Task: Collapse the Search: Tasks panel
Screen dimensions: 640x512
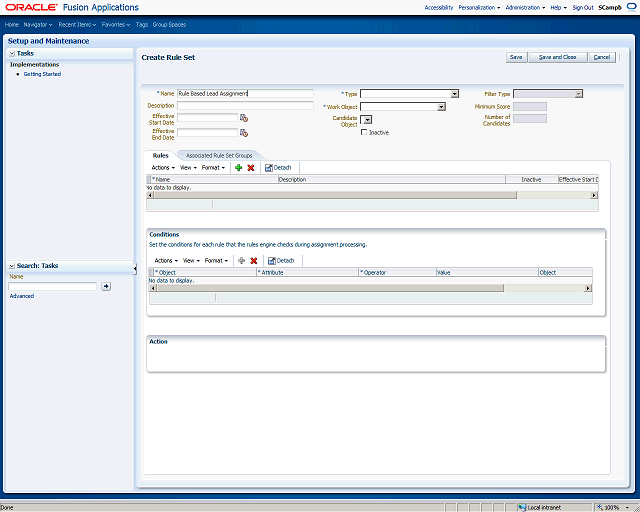Action: 12,266
